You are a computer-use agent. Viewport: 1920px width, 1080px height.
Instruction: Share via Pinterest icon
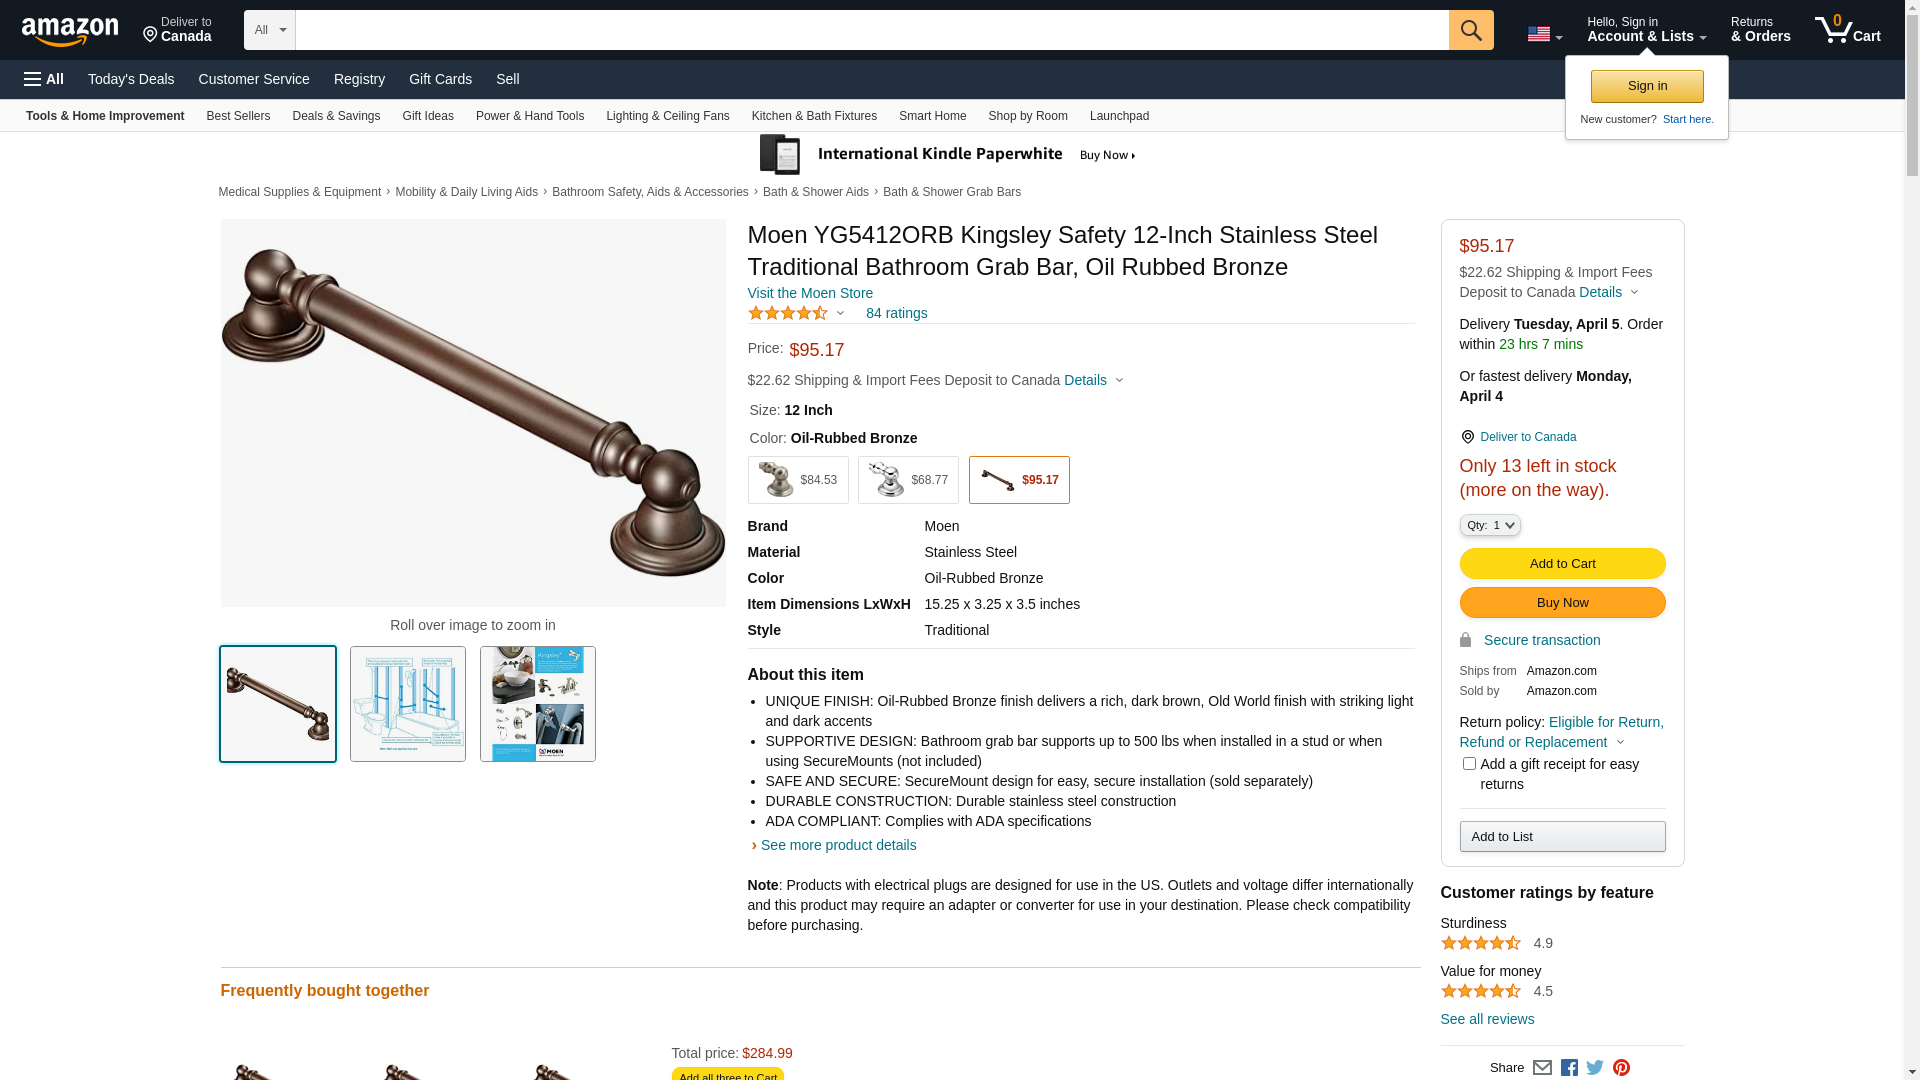pyautogui.click(x=1621, y=1068)
